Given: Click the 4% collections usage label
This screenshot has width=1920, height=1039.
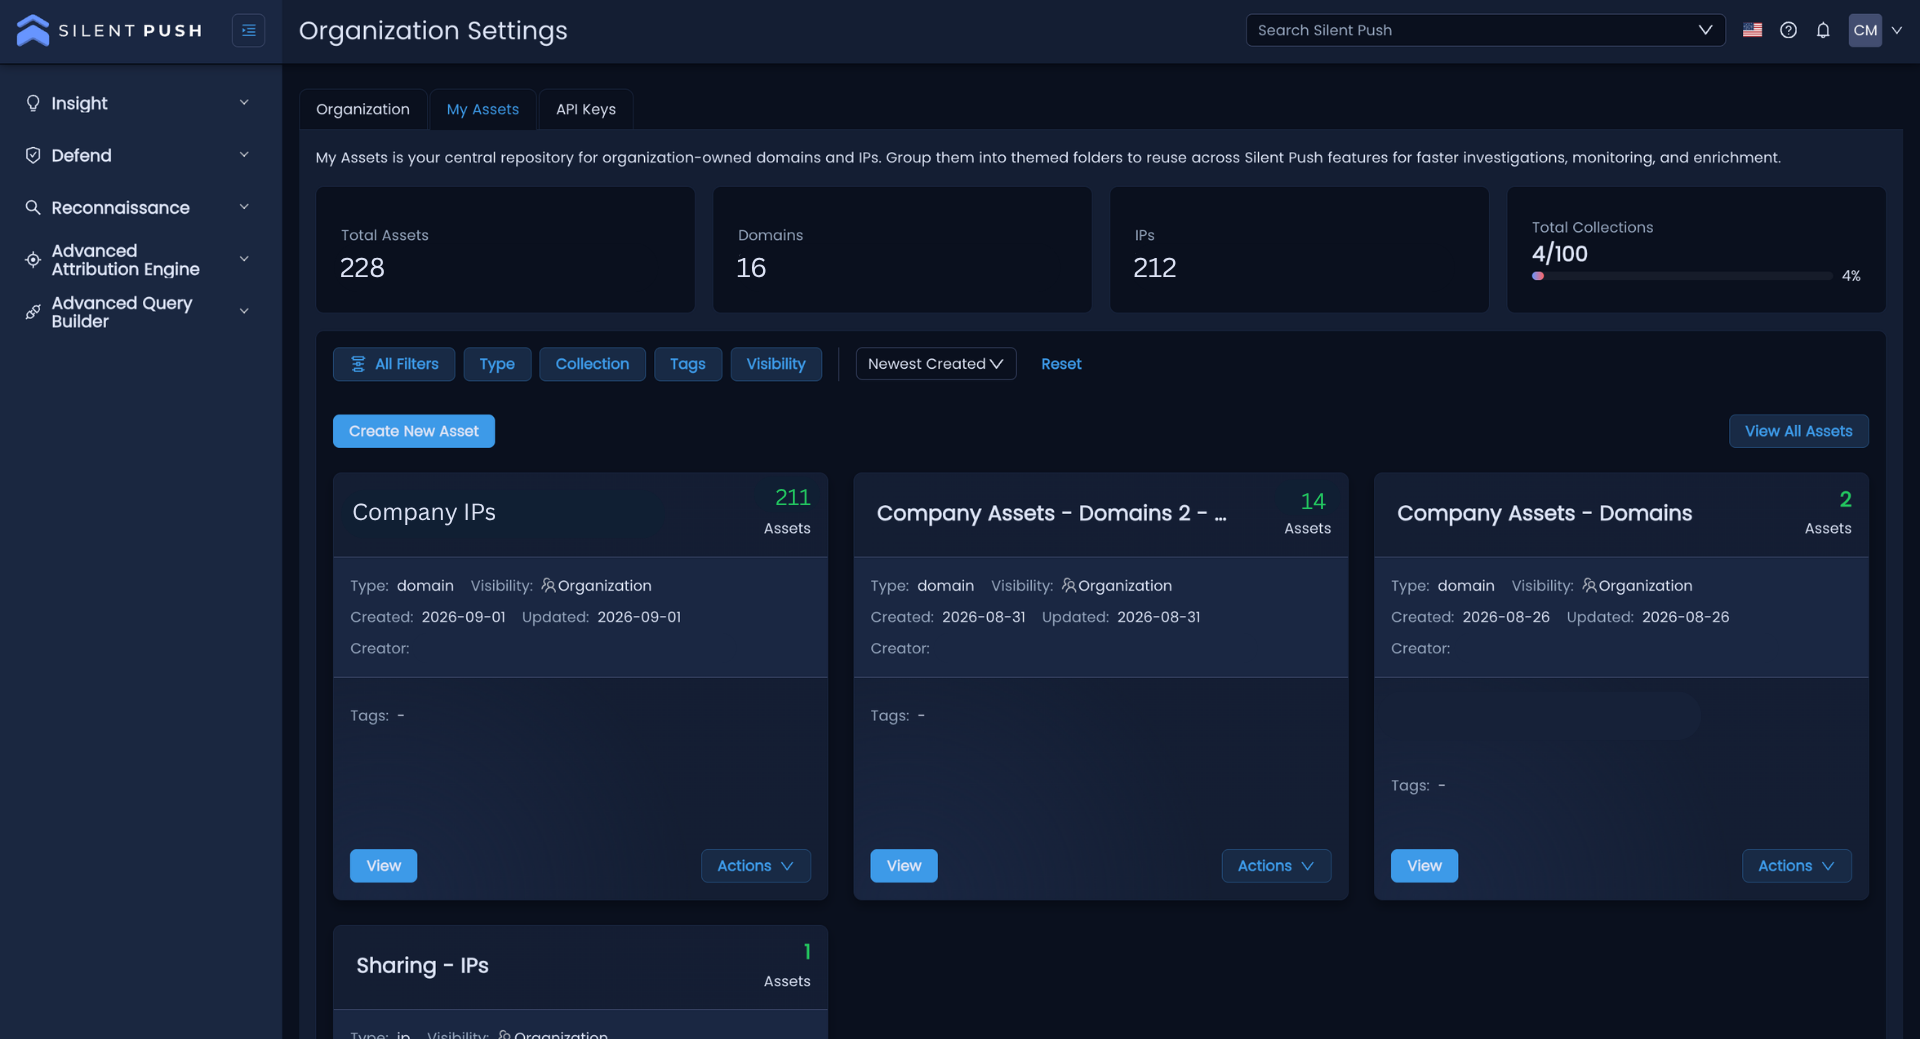Looking at the screenshot, I should pyautogui.click(x=1851, y=276).
